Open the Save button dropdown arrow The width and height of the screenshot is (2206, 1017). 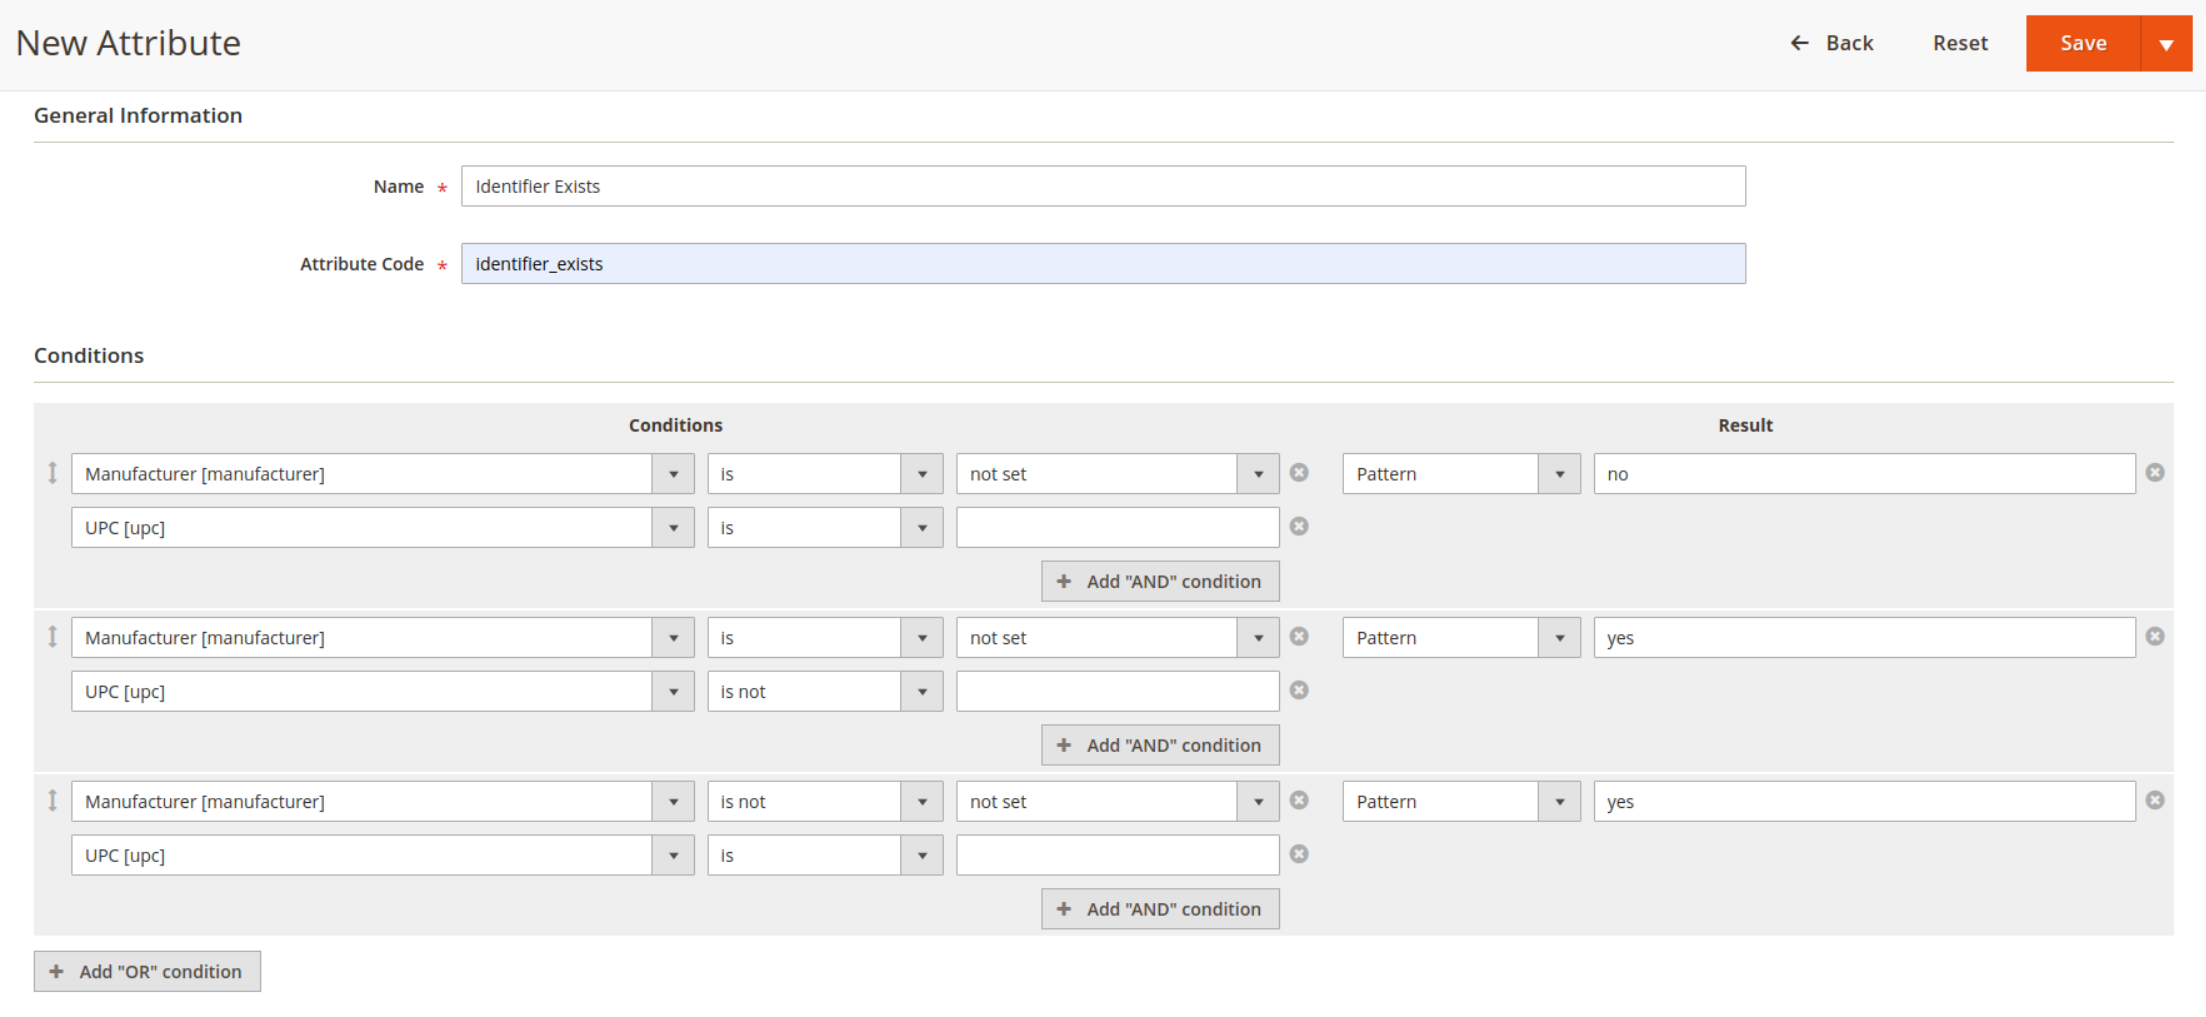(2166, 44)
